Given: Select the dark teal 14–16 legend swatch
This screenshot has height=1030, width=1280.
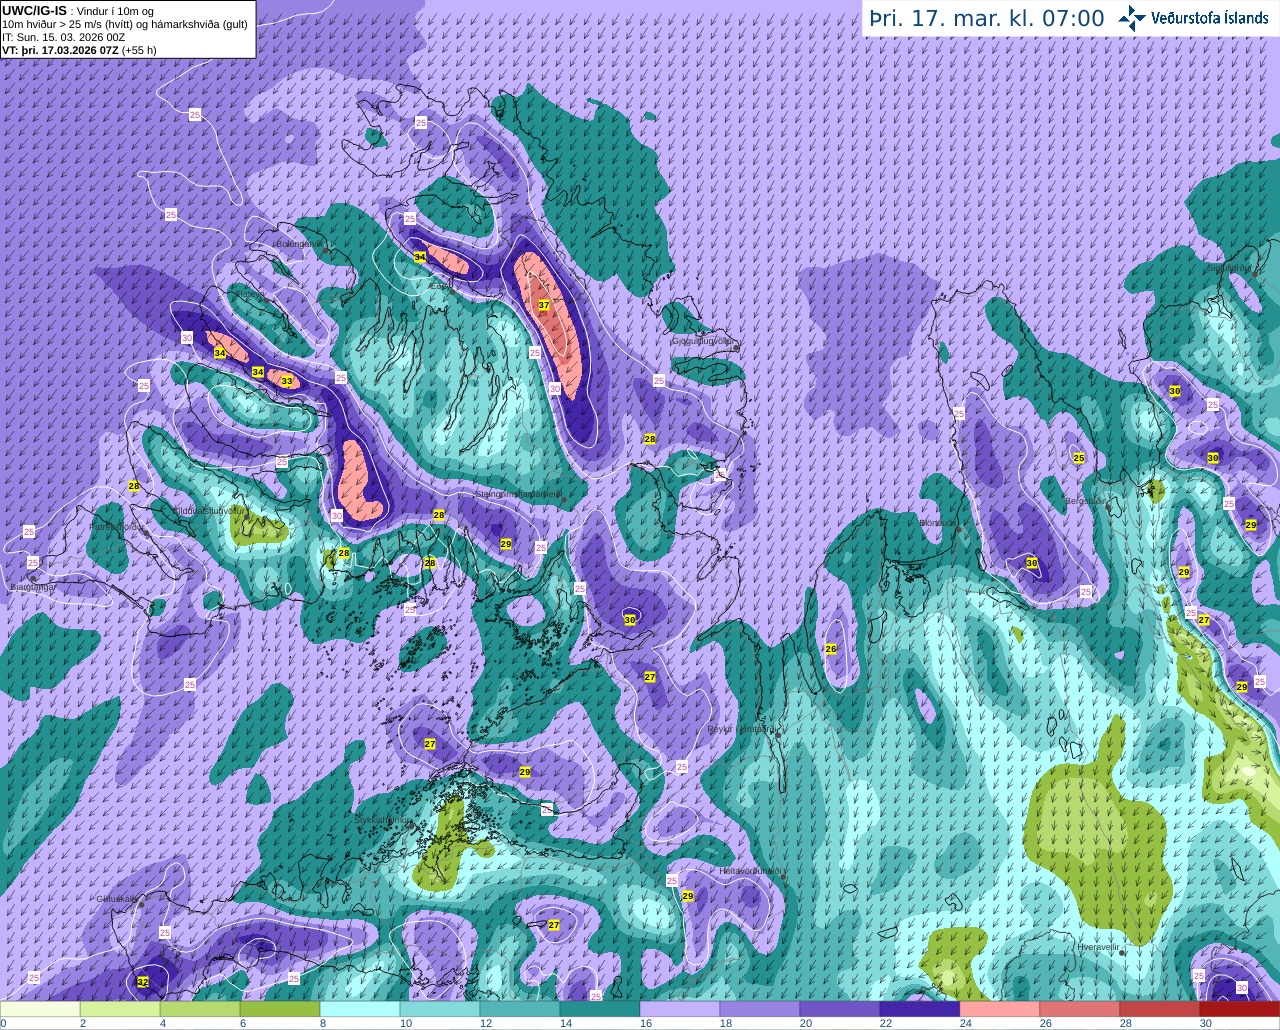Looking at the screenshot, I should tap(600, 1009).
